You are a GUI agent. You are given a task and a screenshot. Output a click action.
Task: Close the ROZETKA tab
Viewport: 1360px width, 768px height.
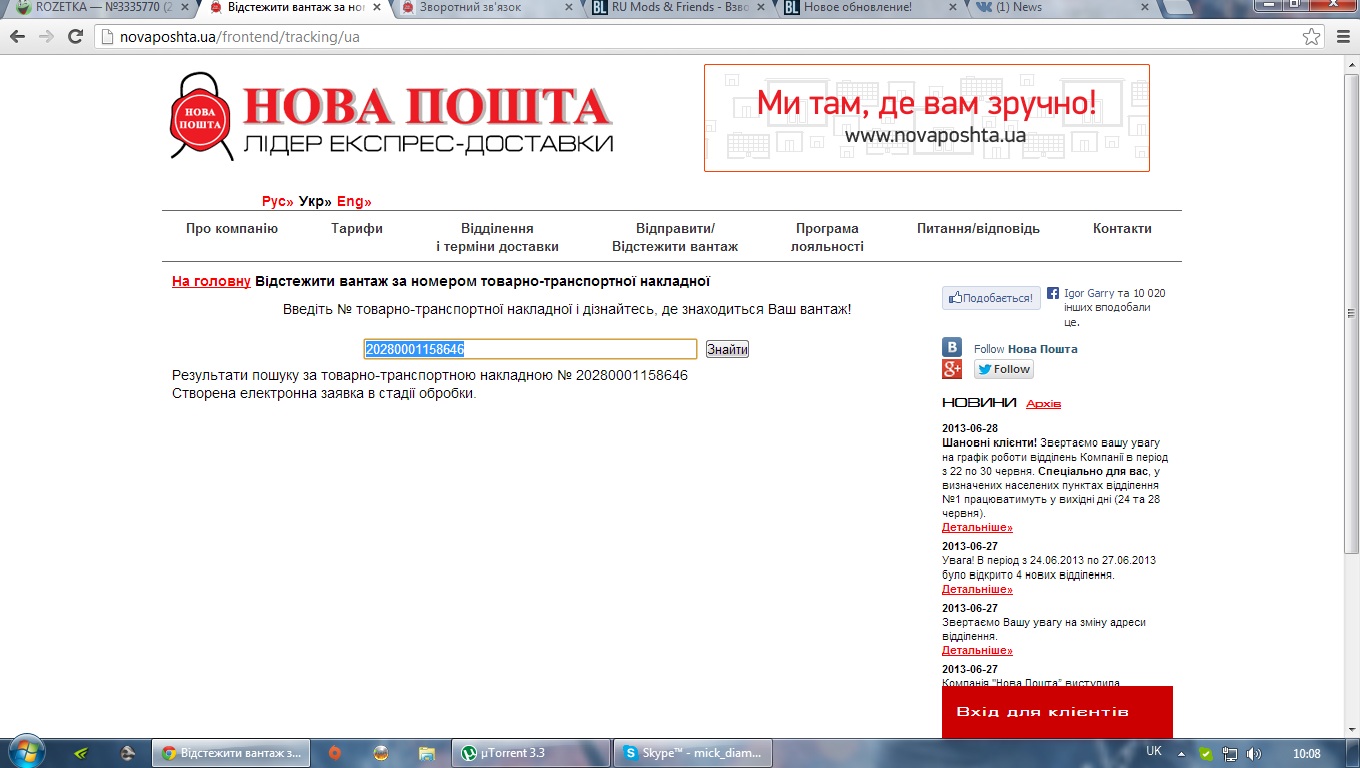tap(184, 8)
